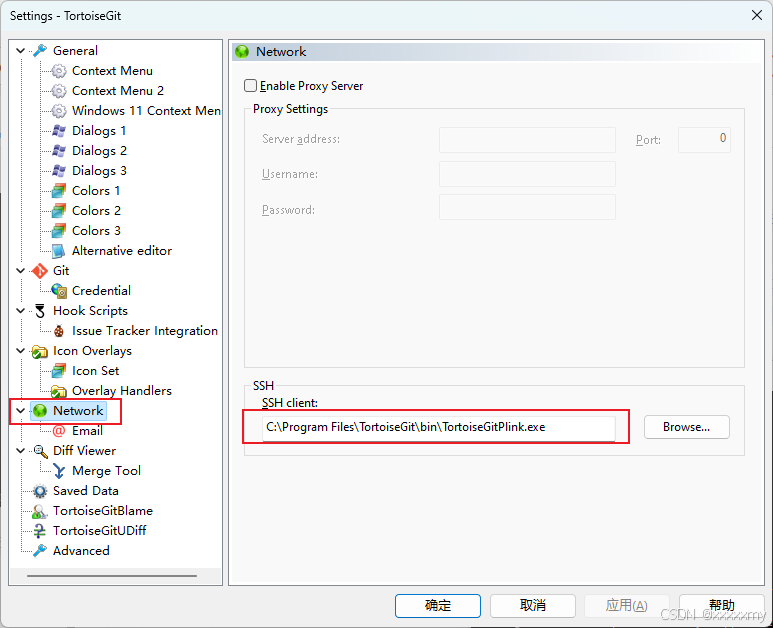Collapse the Icon Overlays tree node
This screenshot has width=773, height=628.
[21, 351]
